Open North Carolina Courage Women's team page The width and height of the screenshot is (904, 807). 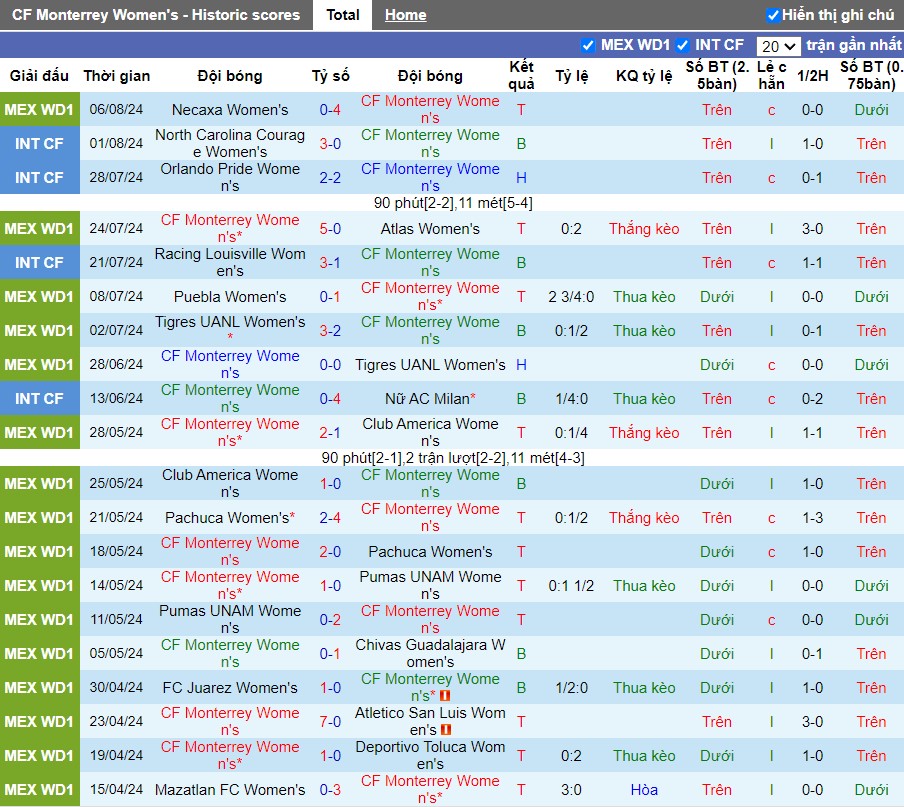point(229,144)
